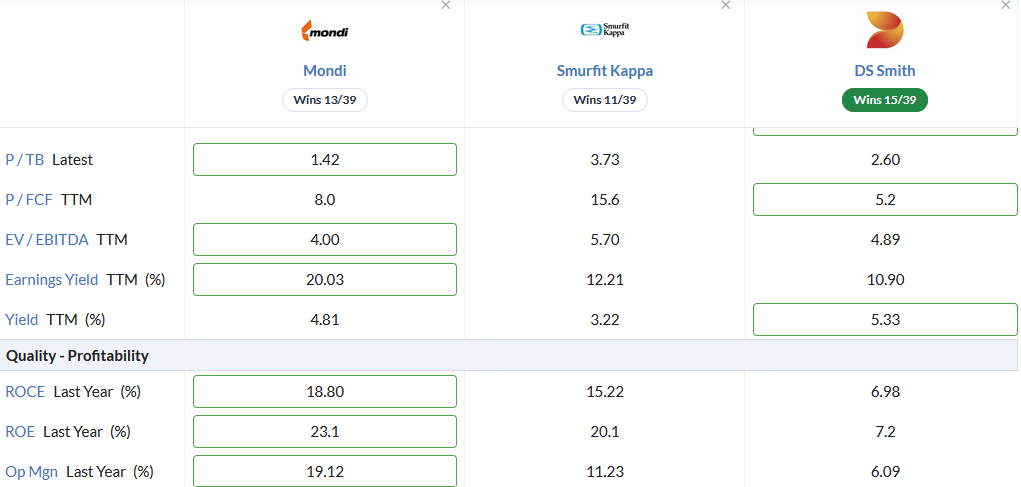Click the Mondi company logo
The image size is (1021, 487).
pos(324,30)
